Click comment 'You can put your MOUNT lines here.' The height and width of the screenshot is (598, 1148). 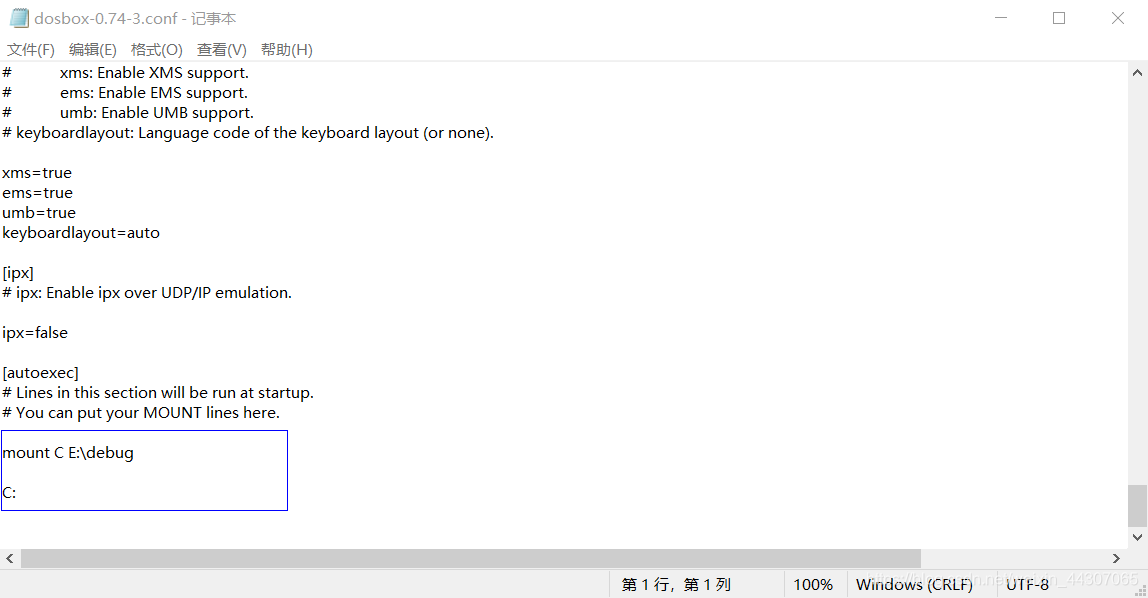click(141, 413)
